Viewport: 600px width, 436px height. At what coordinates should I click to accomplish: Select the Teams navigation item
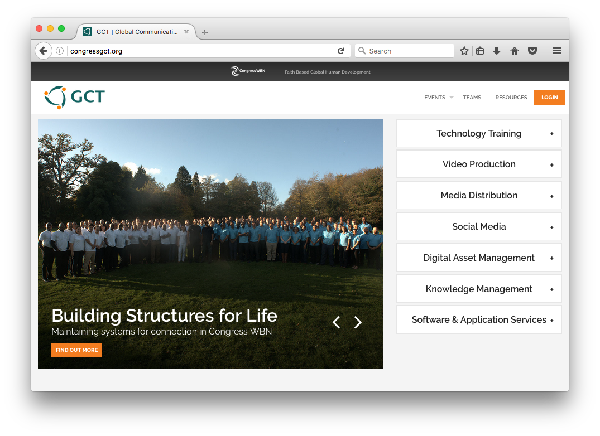pos(472,97)
